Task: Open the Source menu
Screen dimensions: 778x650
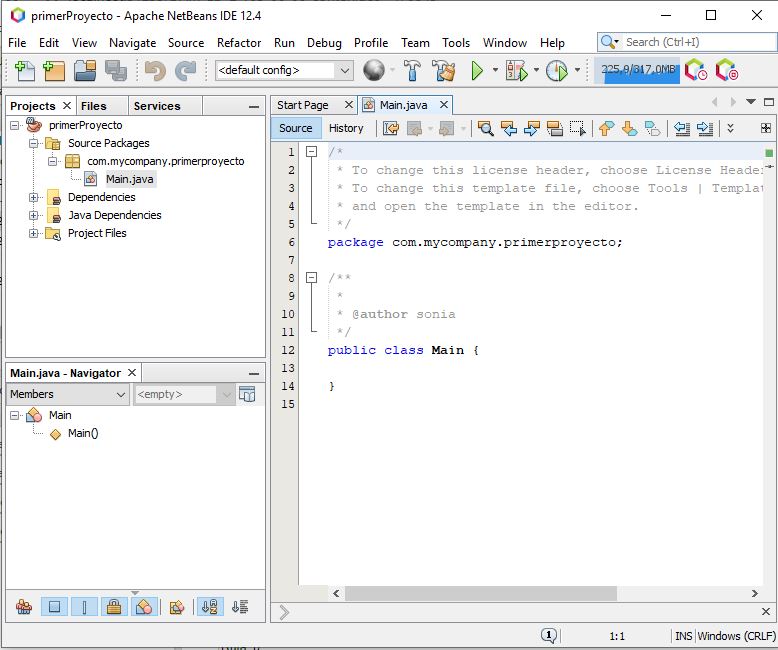Action: coord(186,43)
